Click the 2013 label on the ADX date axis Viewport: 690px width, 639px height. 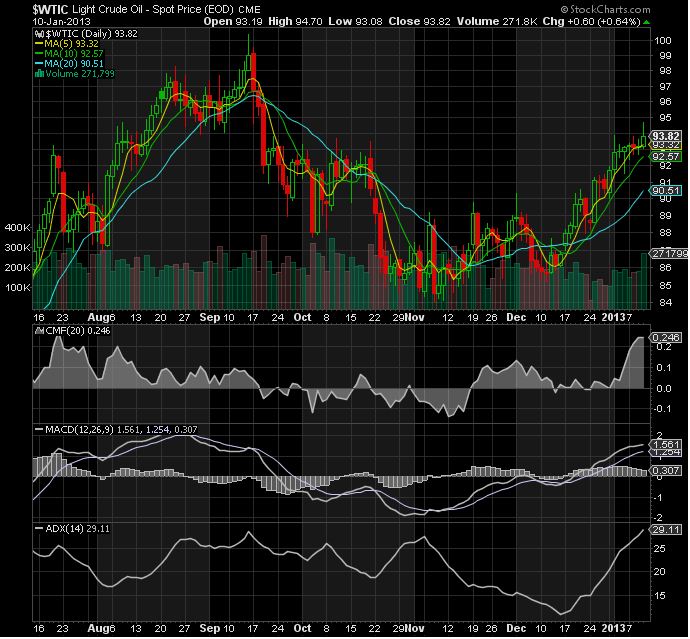(x=613, y=628)
